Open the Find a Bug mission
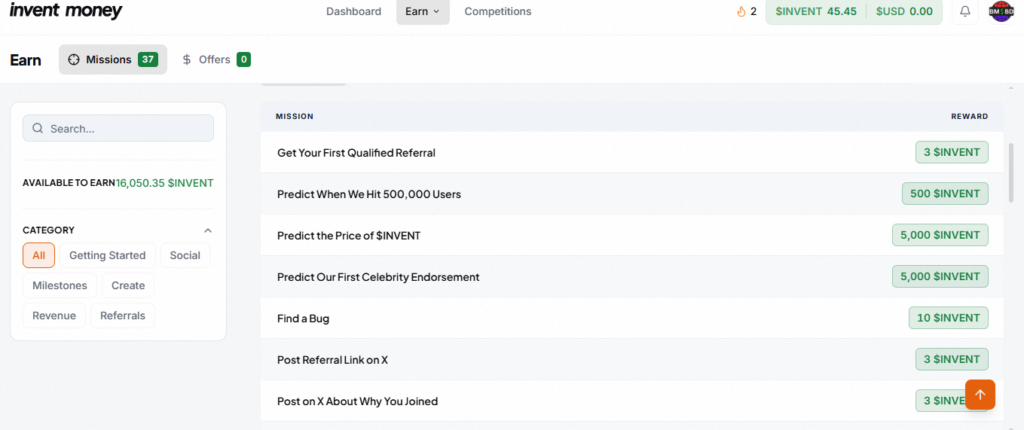This screenshot has width=1024, height=430. click(303, 318)
